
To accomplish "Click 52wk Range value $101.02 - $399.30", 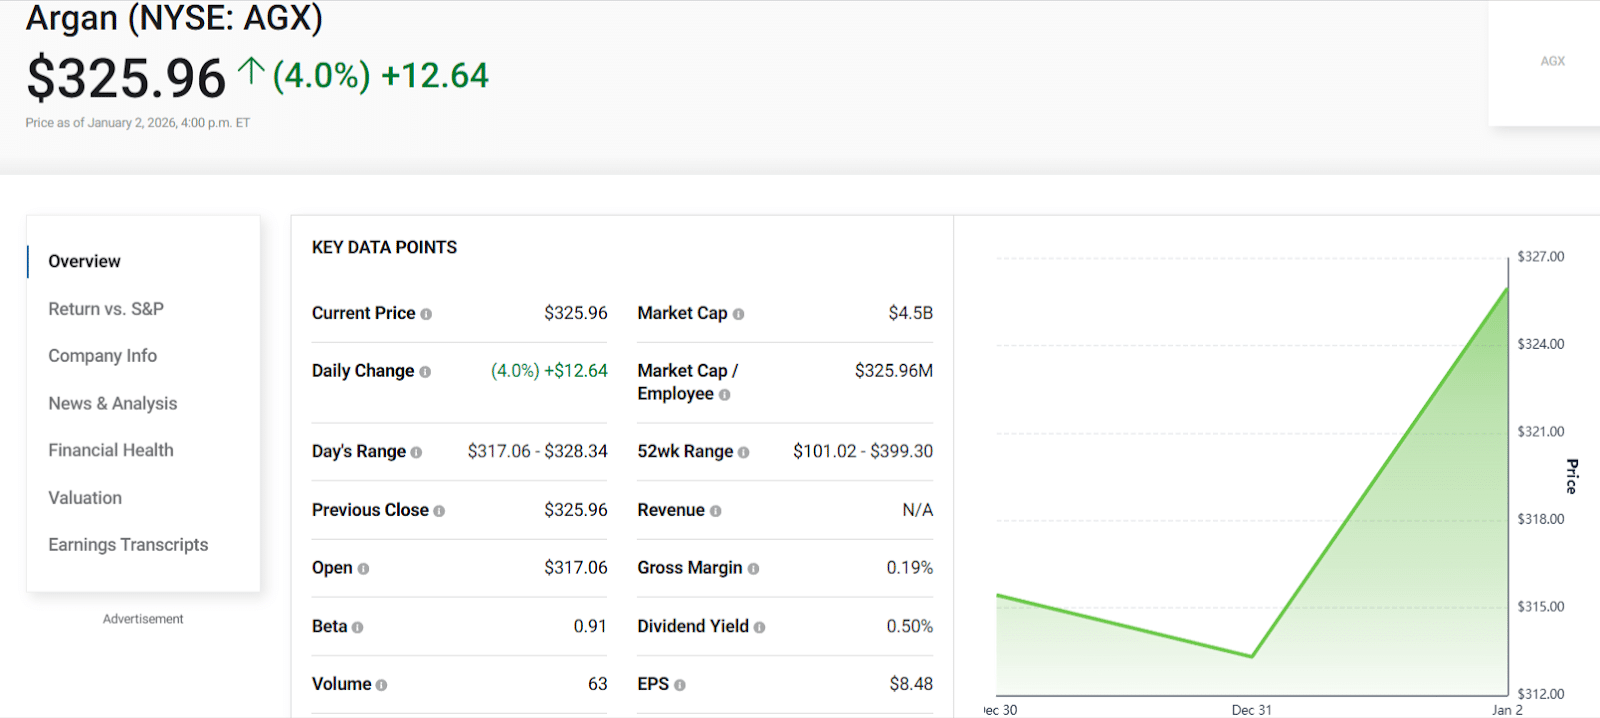I will [x=863, y=451].
